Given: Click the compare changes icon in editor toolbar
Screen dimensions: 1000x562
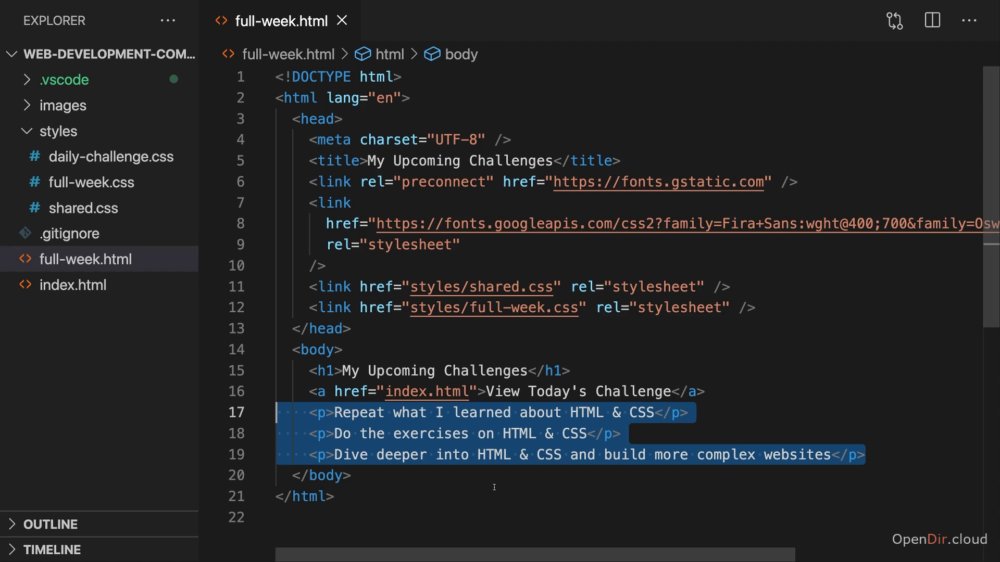Looking at the screenshot, I should tap(894, 20).
